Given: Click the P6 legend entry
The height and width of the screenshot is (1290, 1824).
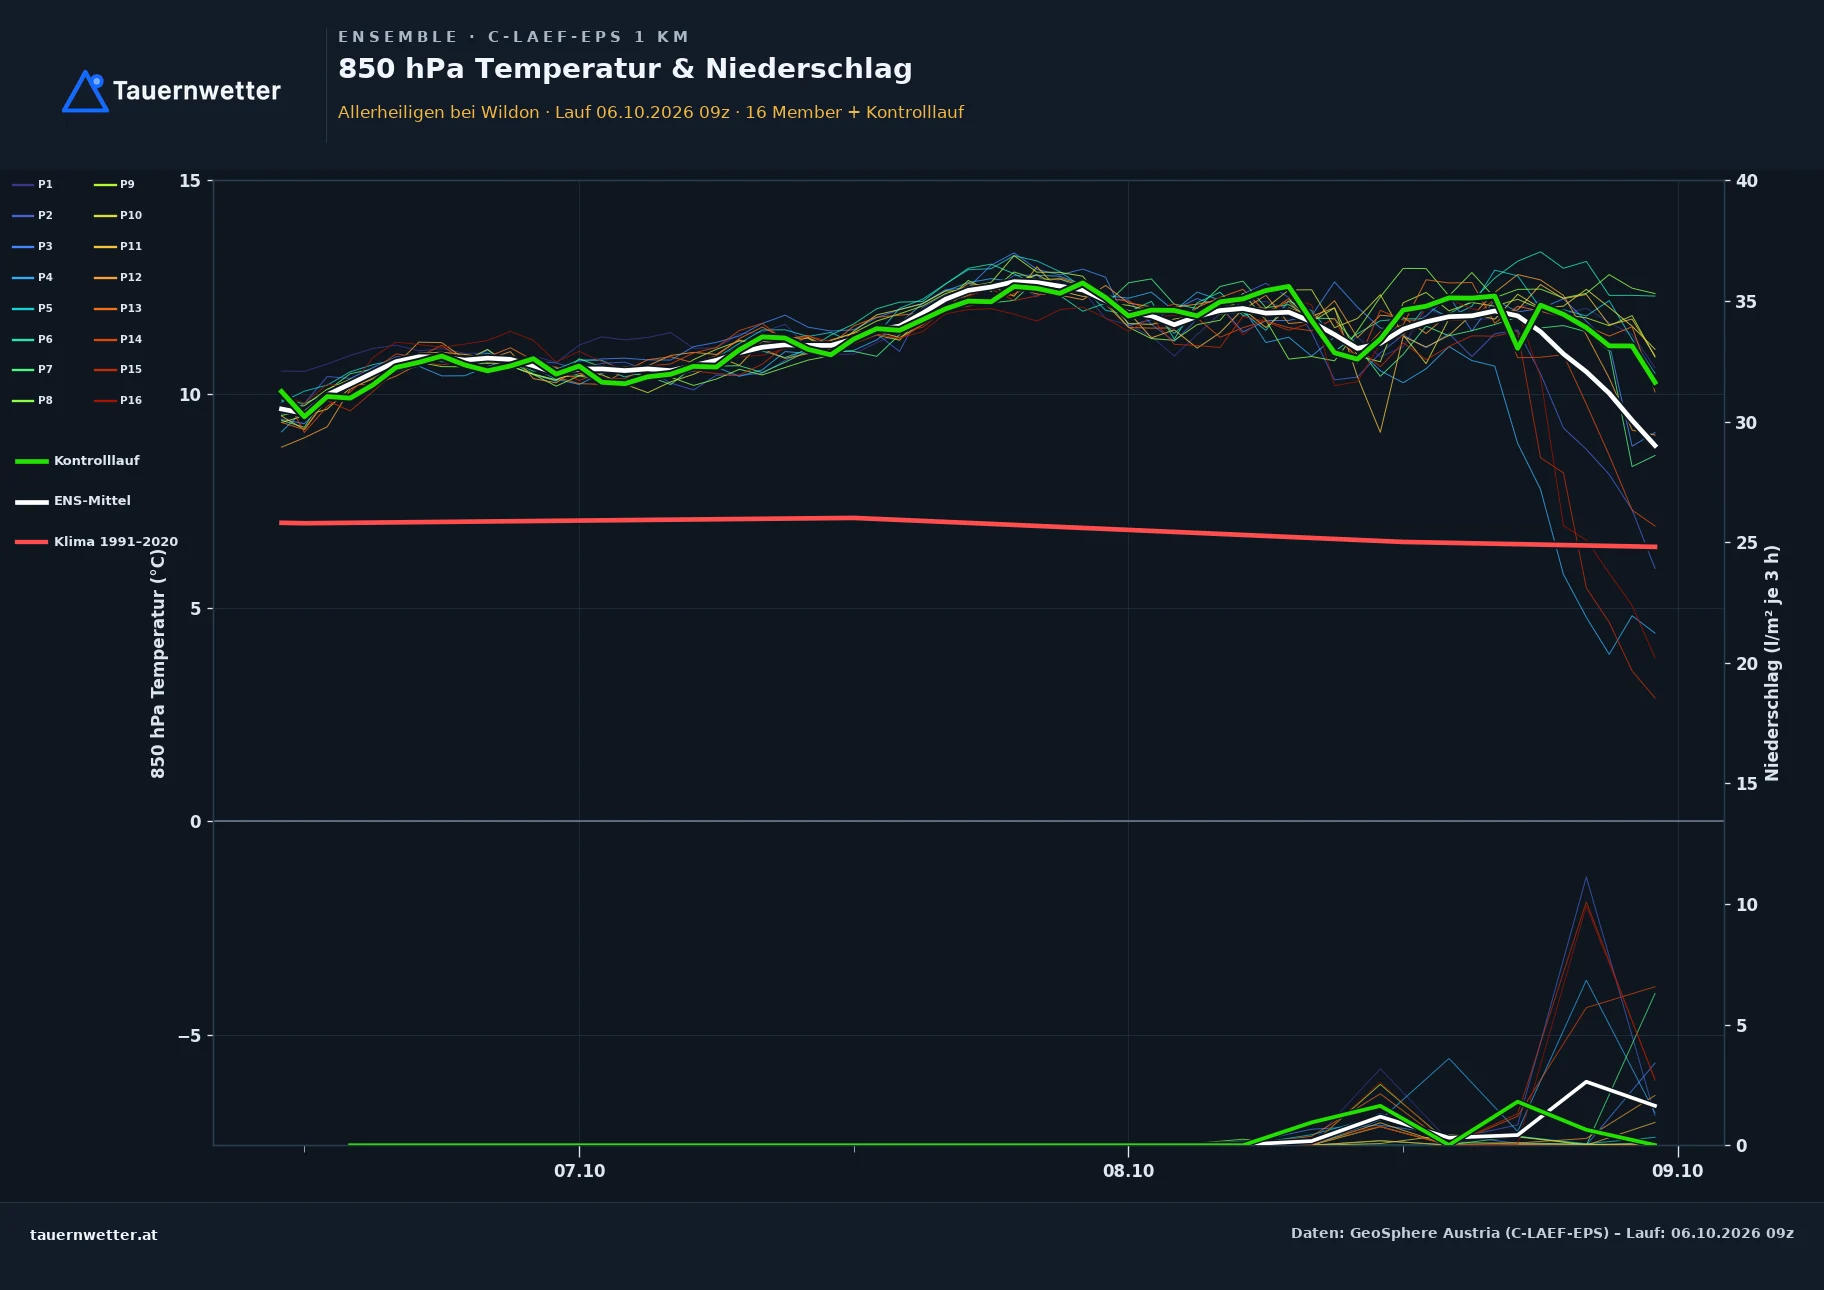Looking at the screenshot, I should (x=33, y=339).
